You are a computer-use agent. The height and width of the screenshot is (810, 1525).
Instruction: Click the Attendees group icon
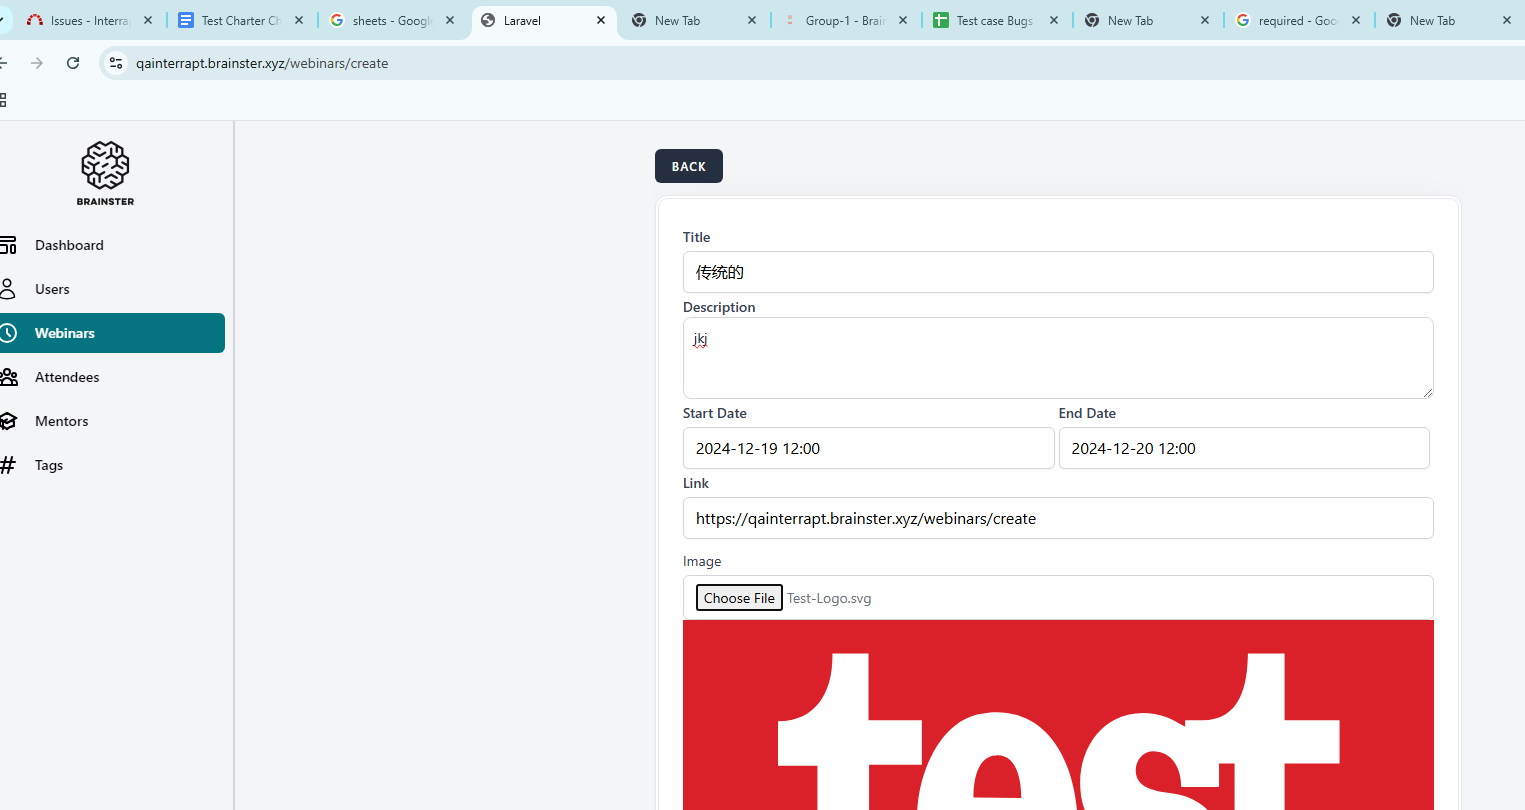pos(8,377)
